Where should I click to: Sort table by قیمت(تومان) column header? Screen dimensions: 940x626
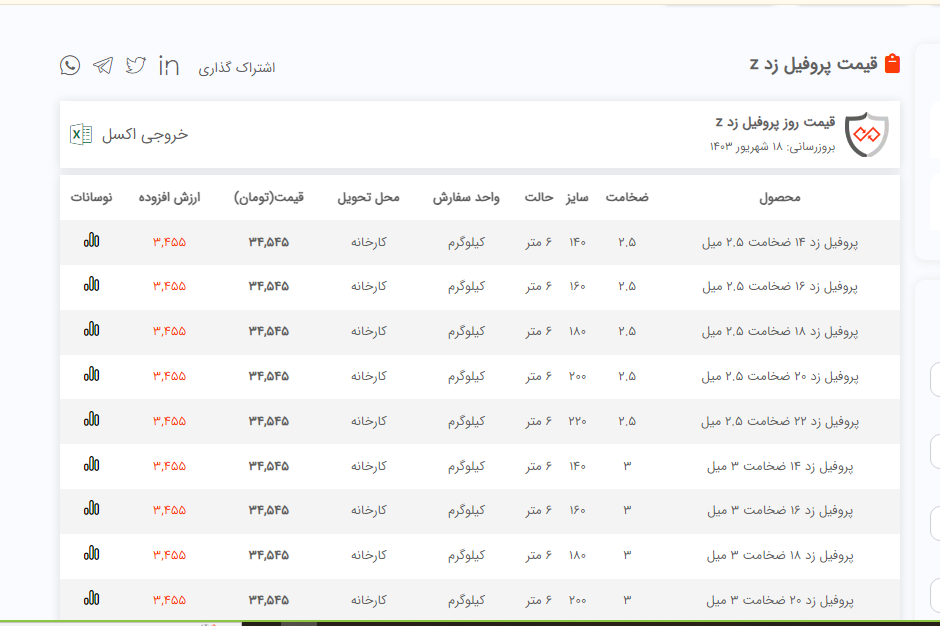tap(269, 198)
